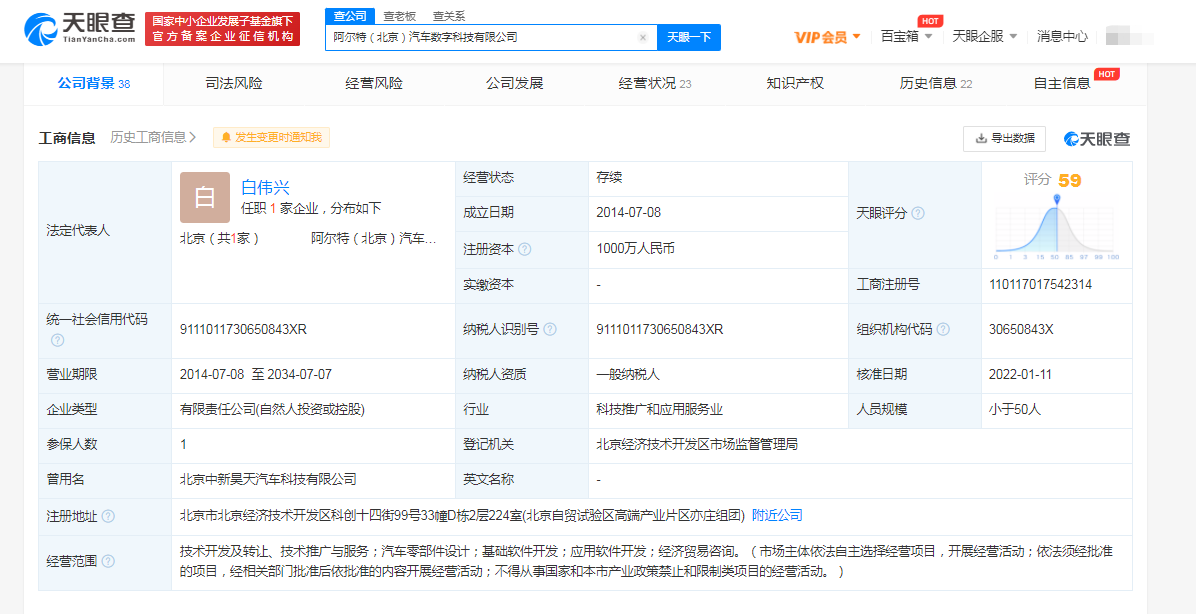Click the 白 avatar of the legal representative

coord(205,198)
